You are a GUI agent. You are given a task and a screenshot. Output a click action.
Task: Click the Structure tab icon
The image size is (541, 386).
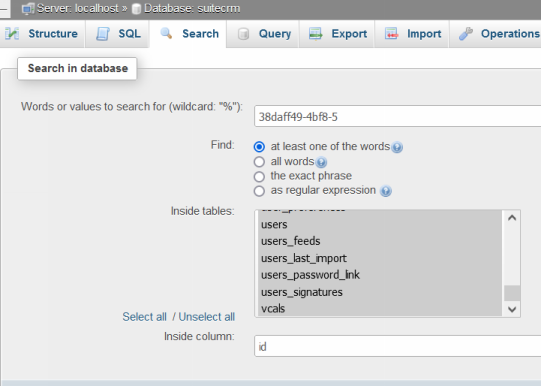coord(12,34)
